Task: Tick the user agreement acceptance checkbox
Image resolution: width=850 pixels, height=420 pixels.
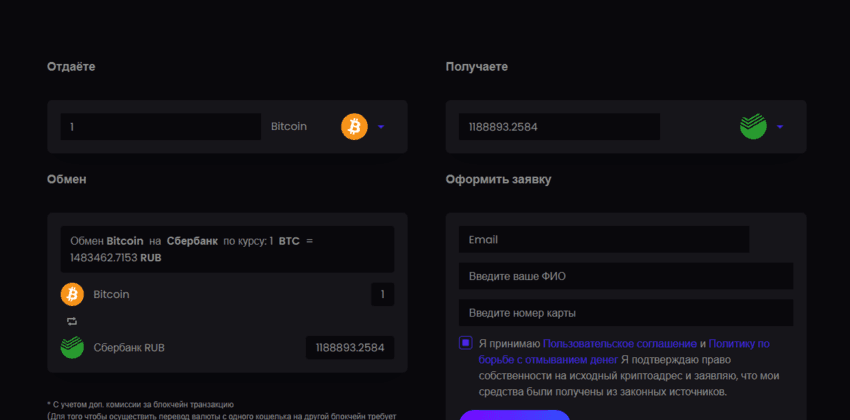Action: (x=466, y=343)
